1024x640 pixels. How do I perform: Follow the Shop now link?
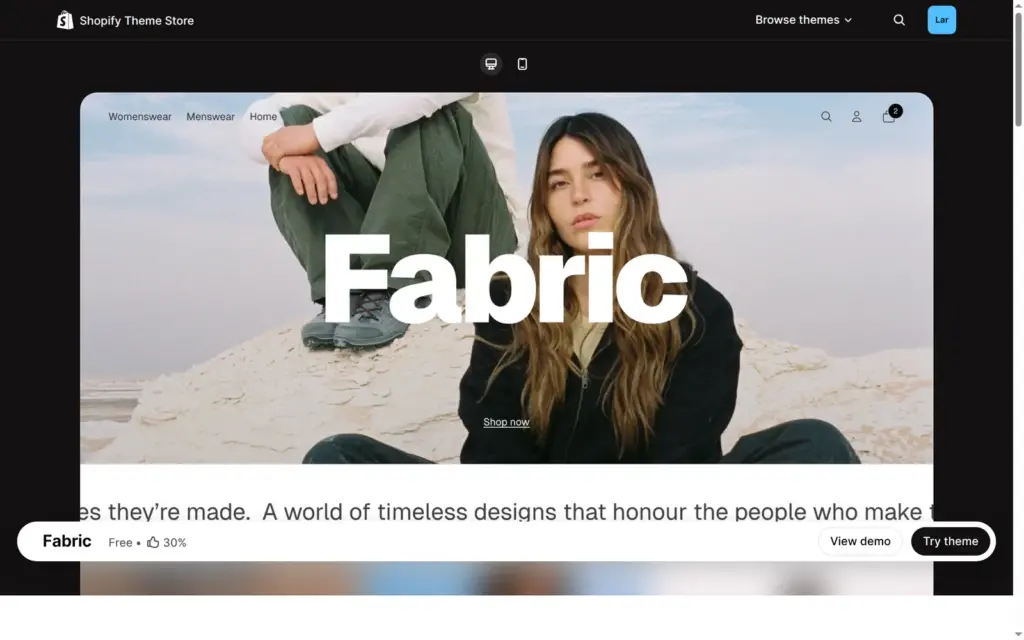[506, 423]
